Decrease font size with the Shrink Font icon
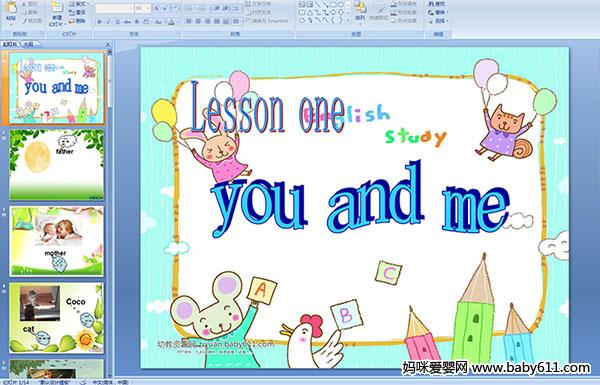This screenshot has width=600, height=385. point(165,8)
